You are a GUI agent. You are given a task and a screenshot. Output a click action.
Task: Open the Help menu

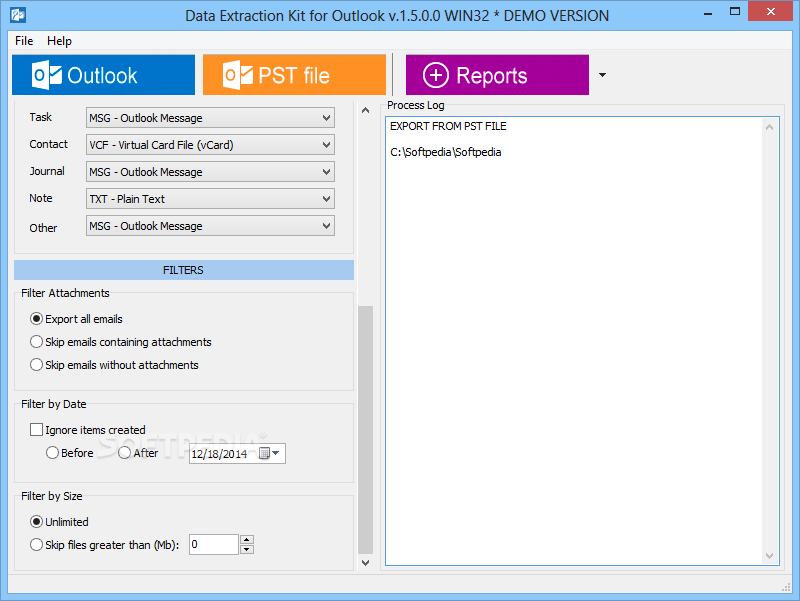pos(59,41)
